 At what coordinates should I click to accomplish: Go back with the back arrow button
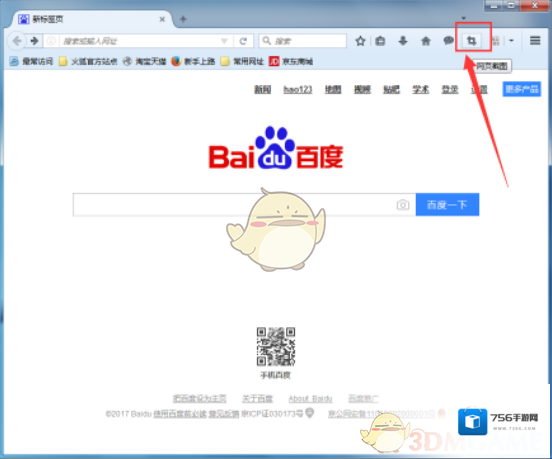coord(17,41)
